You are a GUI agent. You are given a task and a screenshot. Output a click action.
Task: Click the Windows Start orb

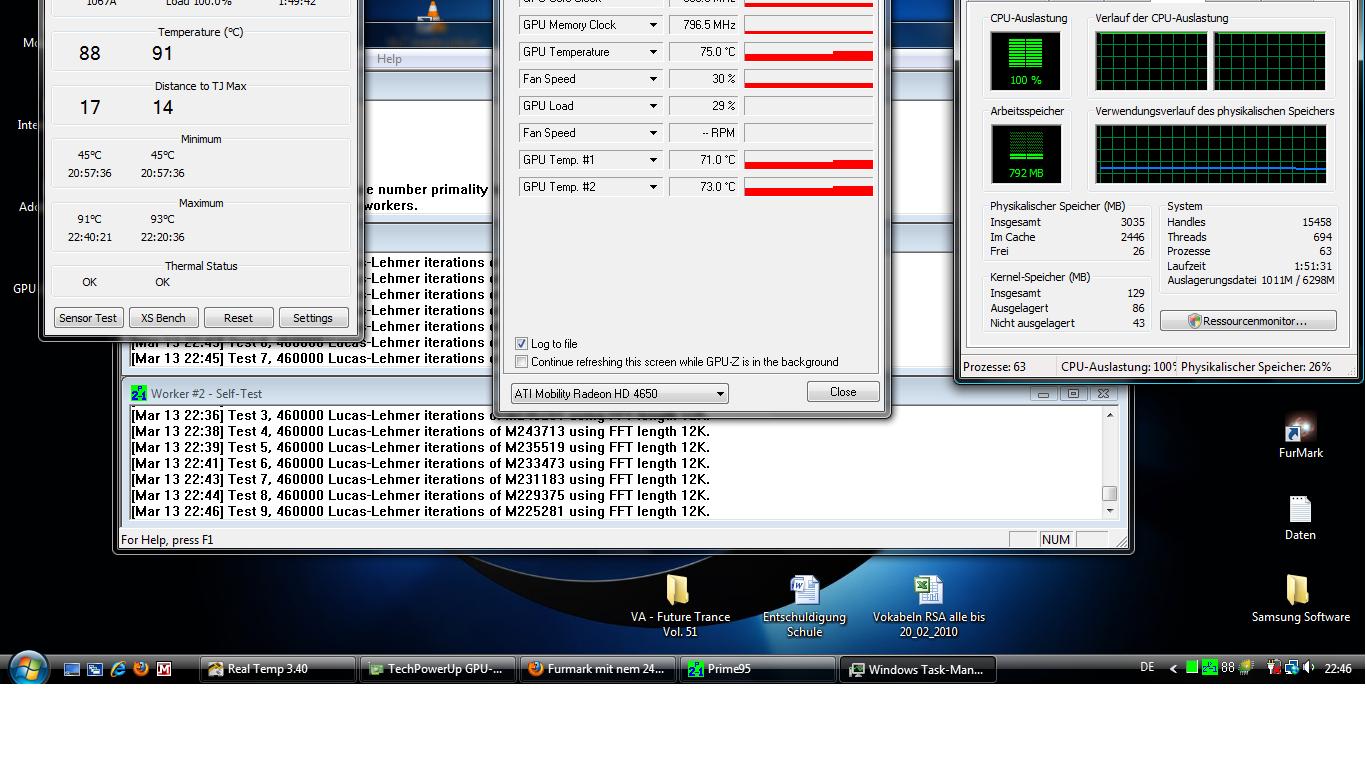click(28, 668)
